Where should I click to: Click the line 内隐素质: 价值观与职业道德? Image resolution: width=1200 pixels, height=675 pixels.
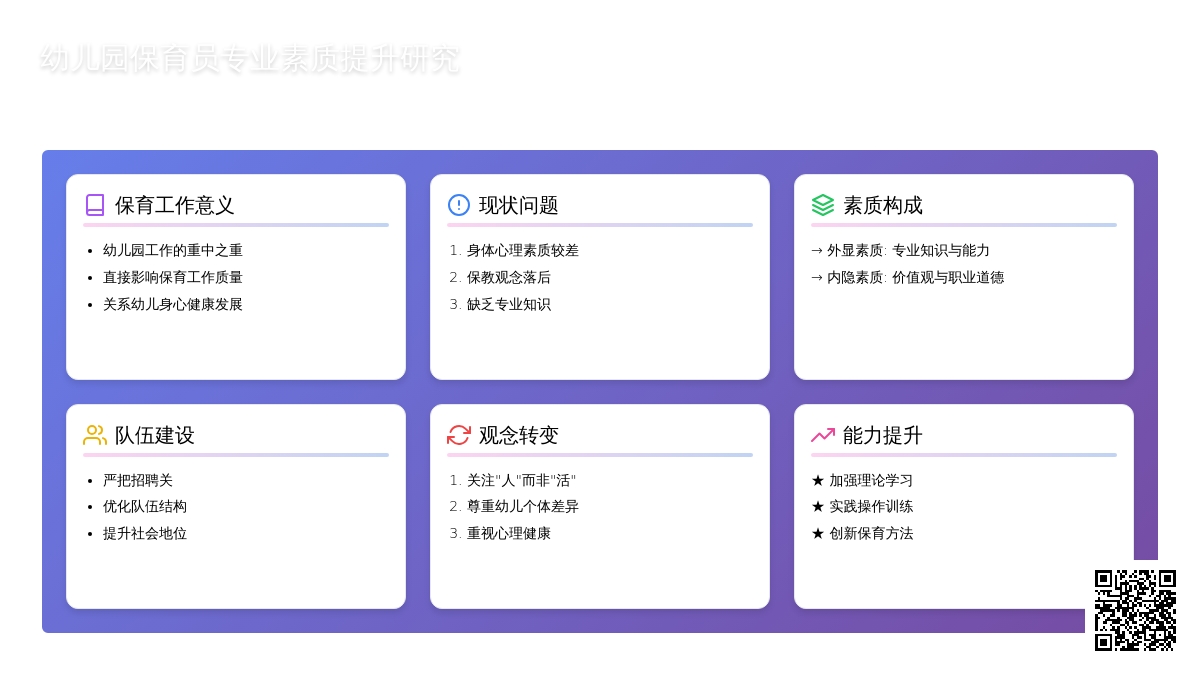coord(907,277)
